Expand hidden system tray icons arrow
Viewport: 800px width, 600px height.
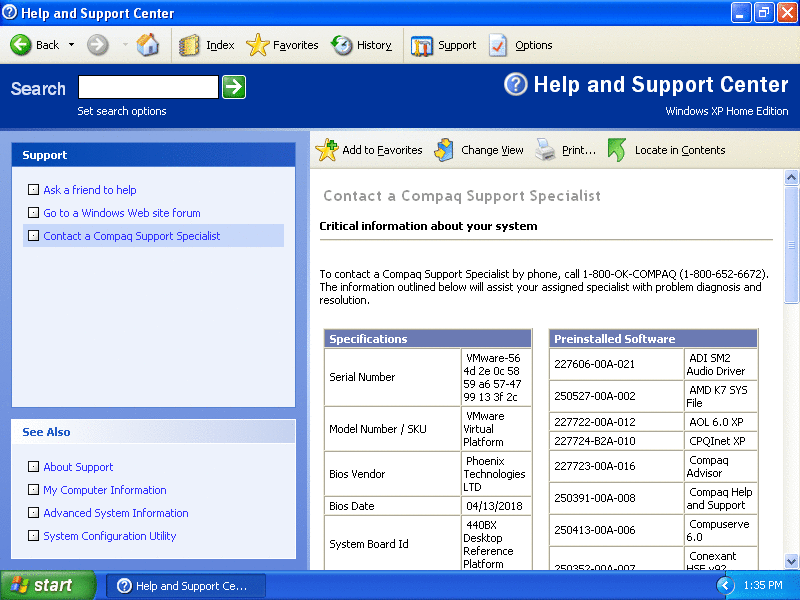(726, 586)
